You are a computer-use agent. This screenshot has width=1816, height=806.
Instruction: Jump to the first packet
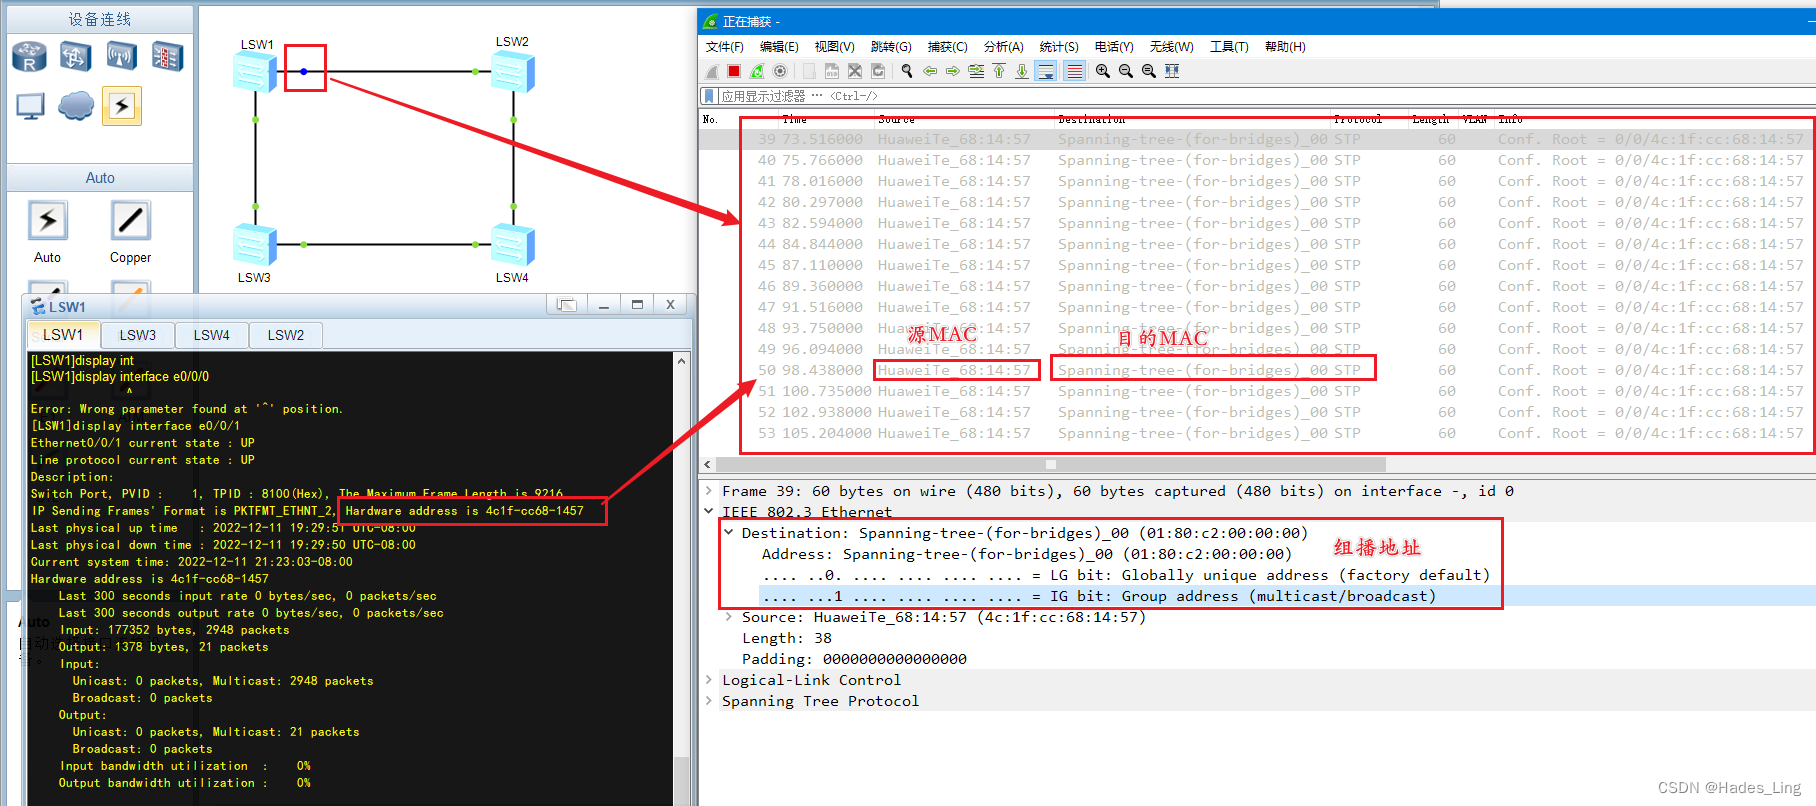point(999,71)
